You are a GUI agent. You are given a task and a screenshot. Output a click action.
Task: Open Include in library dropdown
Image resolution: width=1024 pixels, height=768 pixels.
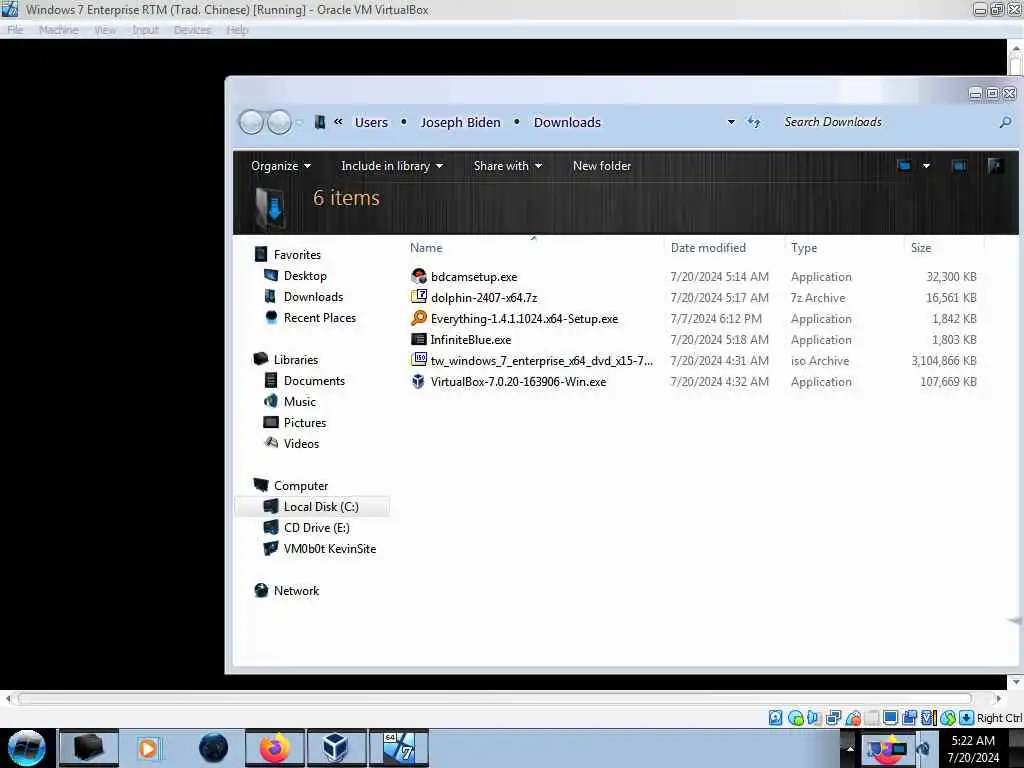392,166
